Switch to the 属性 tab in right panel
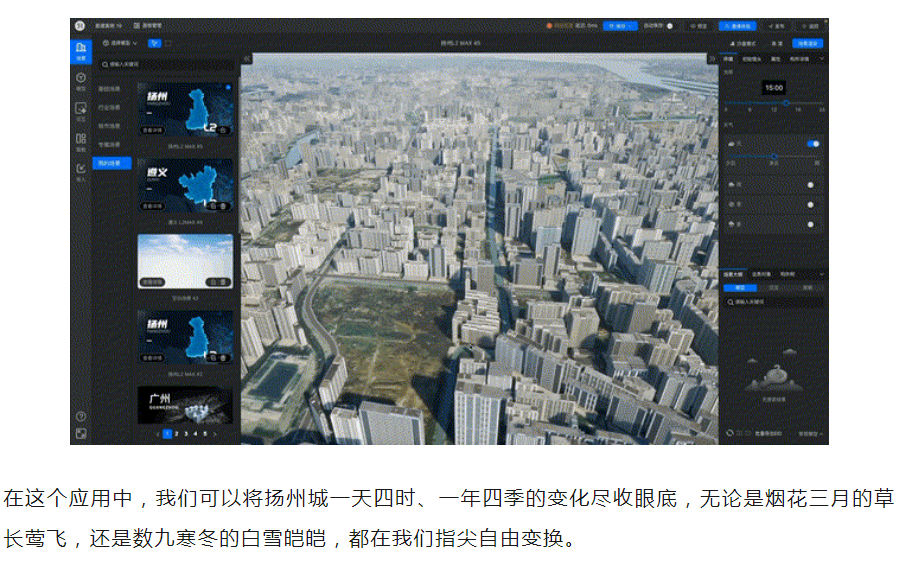This screenshot has width=901, height=570. click(x=775, y=59)
